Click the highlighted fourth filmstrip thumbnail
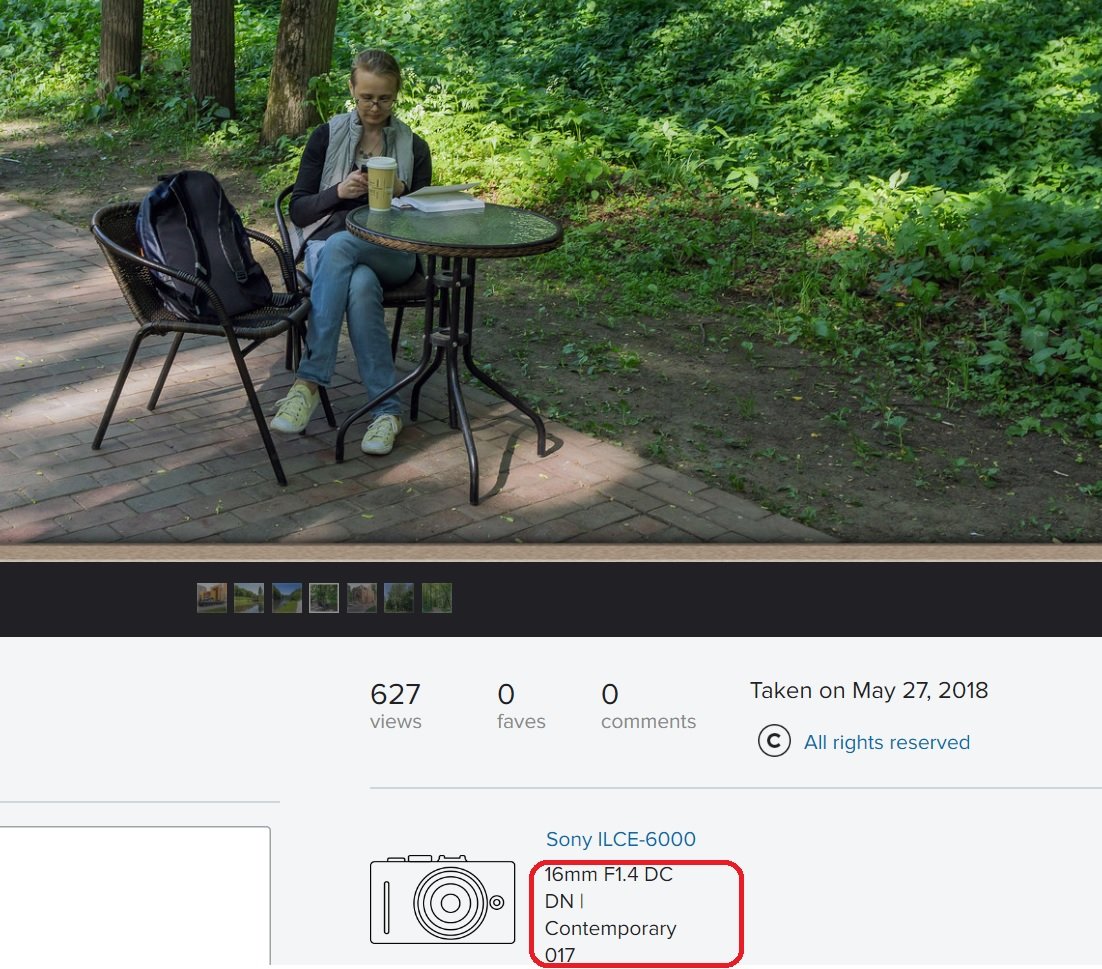1102x969 pixels. pos(324,598)
